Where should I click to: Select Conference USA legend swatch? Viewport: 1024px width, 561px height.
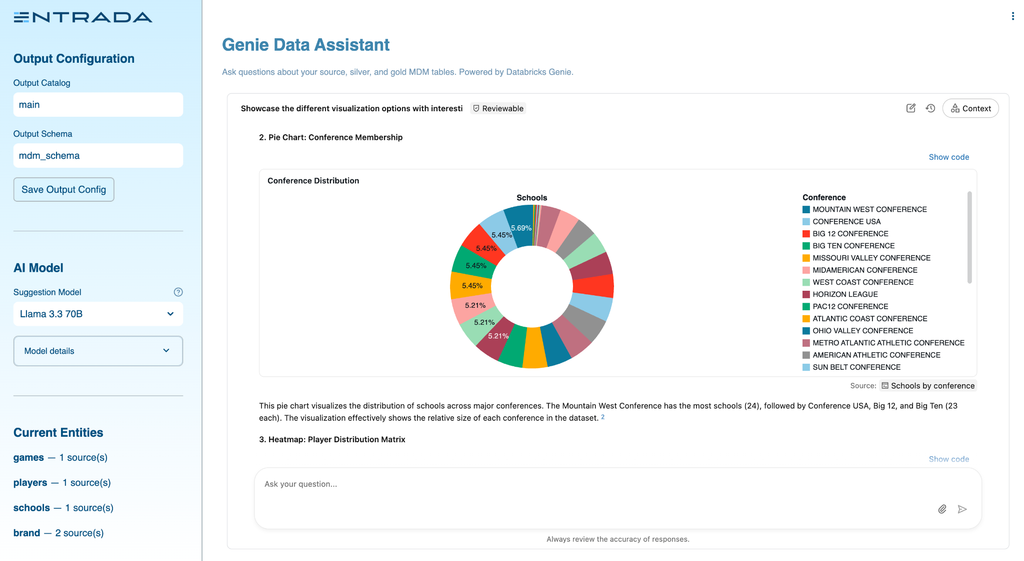pos(806,222)
